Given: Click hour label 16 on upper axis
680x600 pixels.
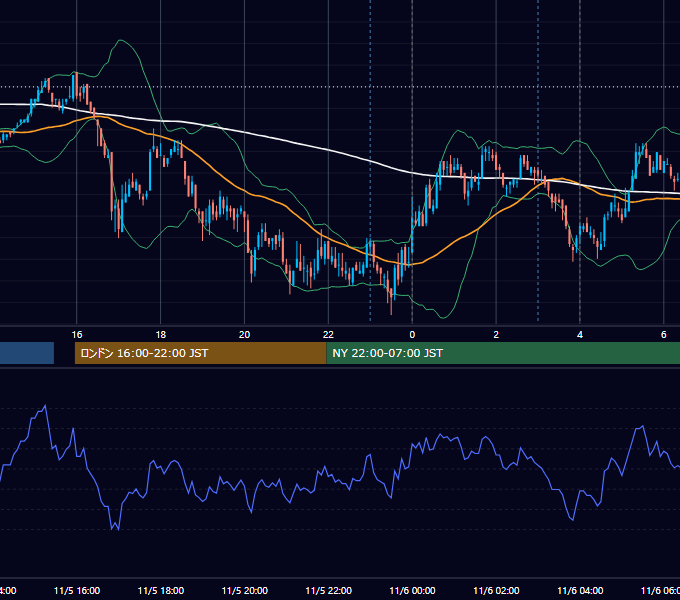Looking at the screenshot, I should point(77,334).
